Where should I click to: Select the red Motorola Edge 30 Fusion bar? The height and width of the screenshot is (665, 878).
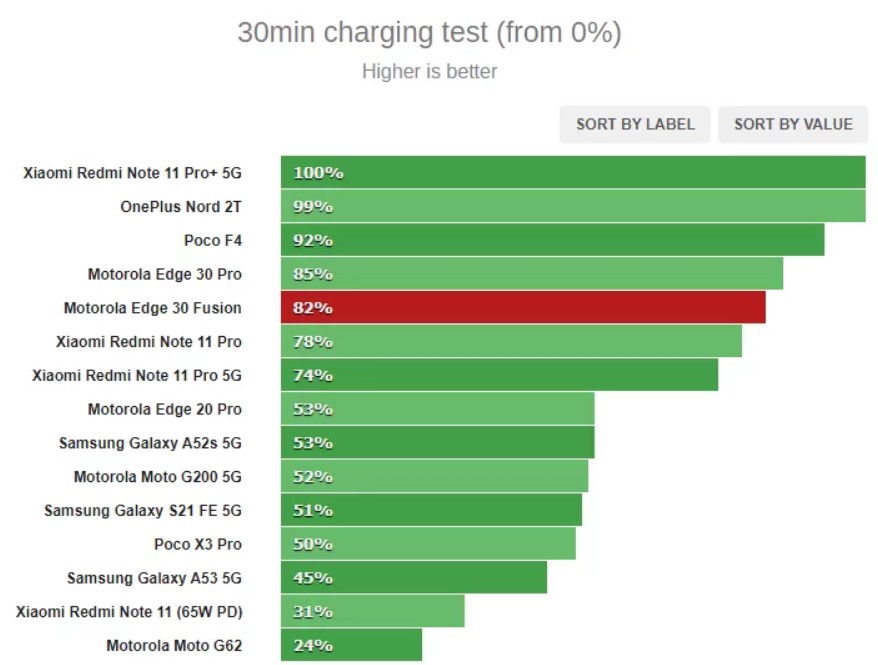(523, 307)
